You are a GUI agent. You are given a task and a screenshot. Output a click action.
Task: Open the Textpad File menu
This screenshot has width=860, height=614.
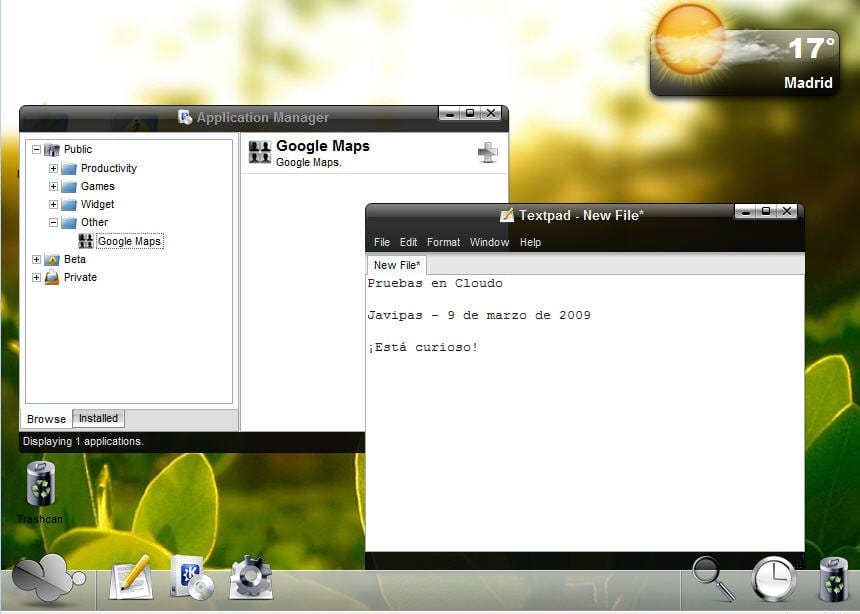point(382,242)
